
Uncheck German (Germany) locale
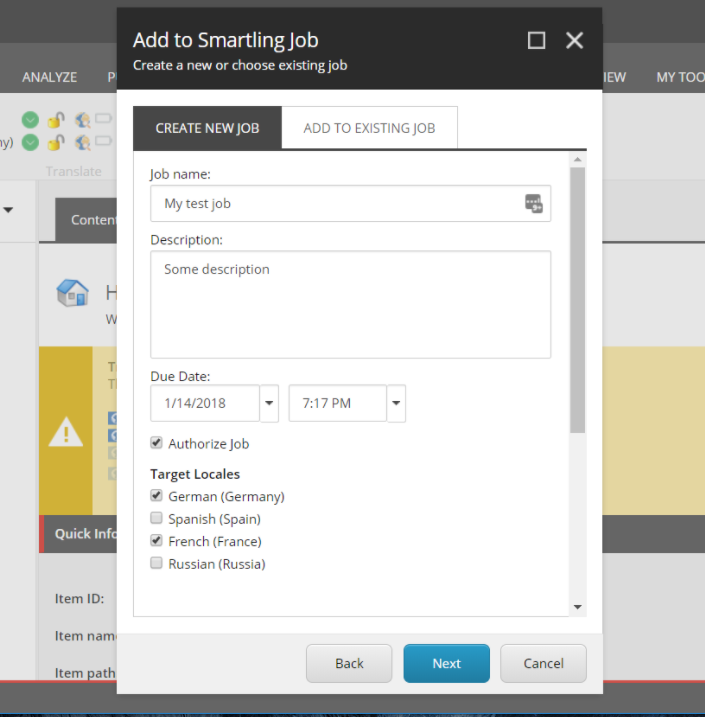(156, 495)
